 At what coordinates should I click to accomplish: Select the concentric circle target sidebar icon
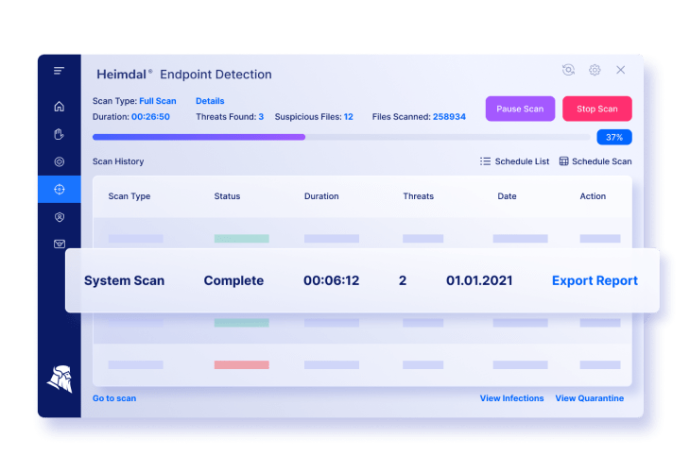pos(59,161)
